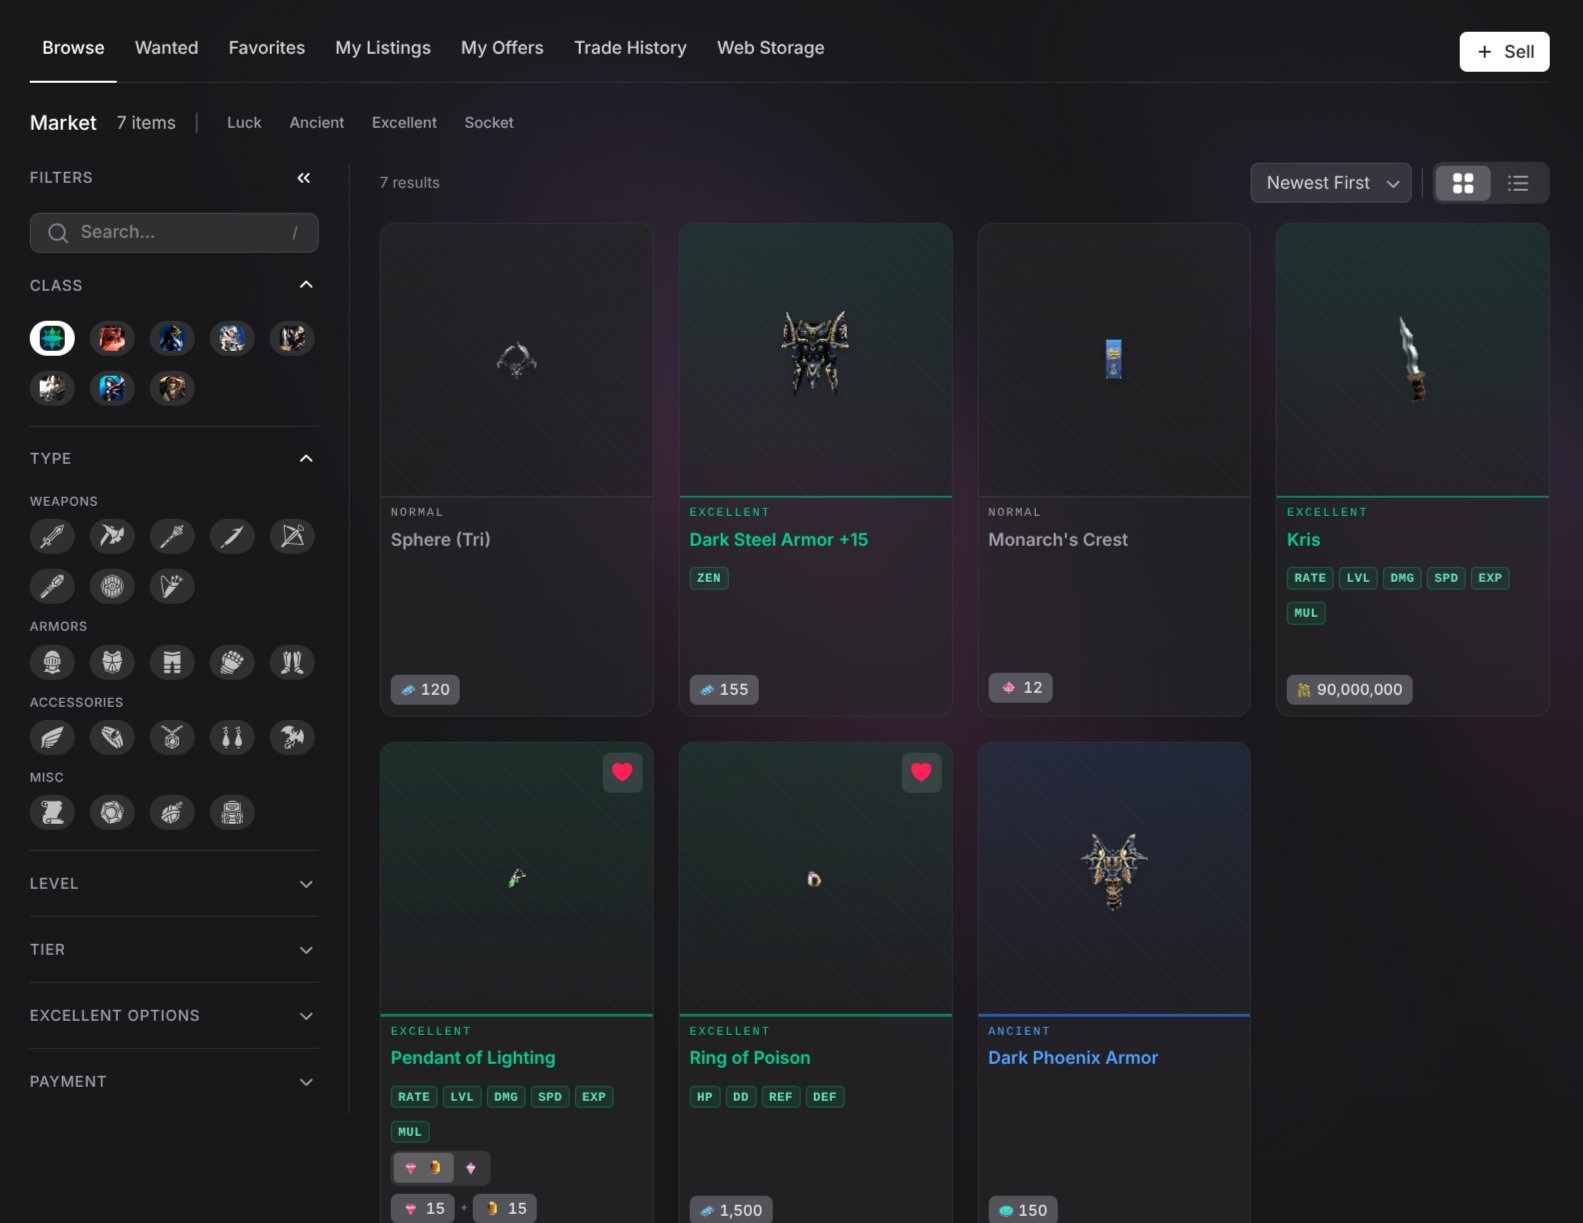Image resolution: width=1583 pixels, height=1223 pixels.
Task: Filter by staffs weapon type
Action: (52, 586)
